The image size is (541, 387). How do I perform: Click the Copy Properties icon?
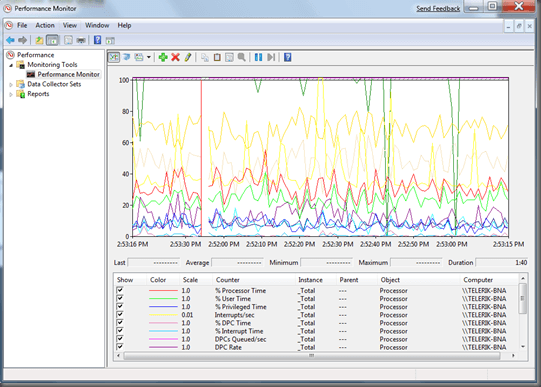[x=205, y=57]
